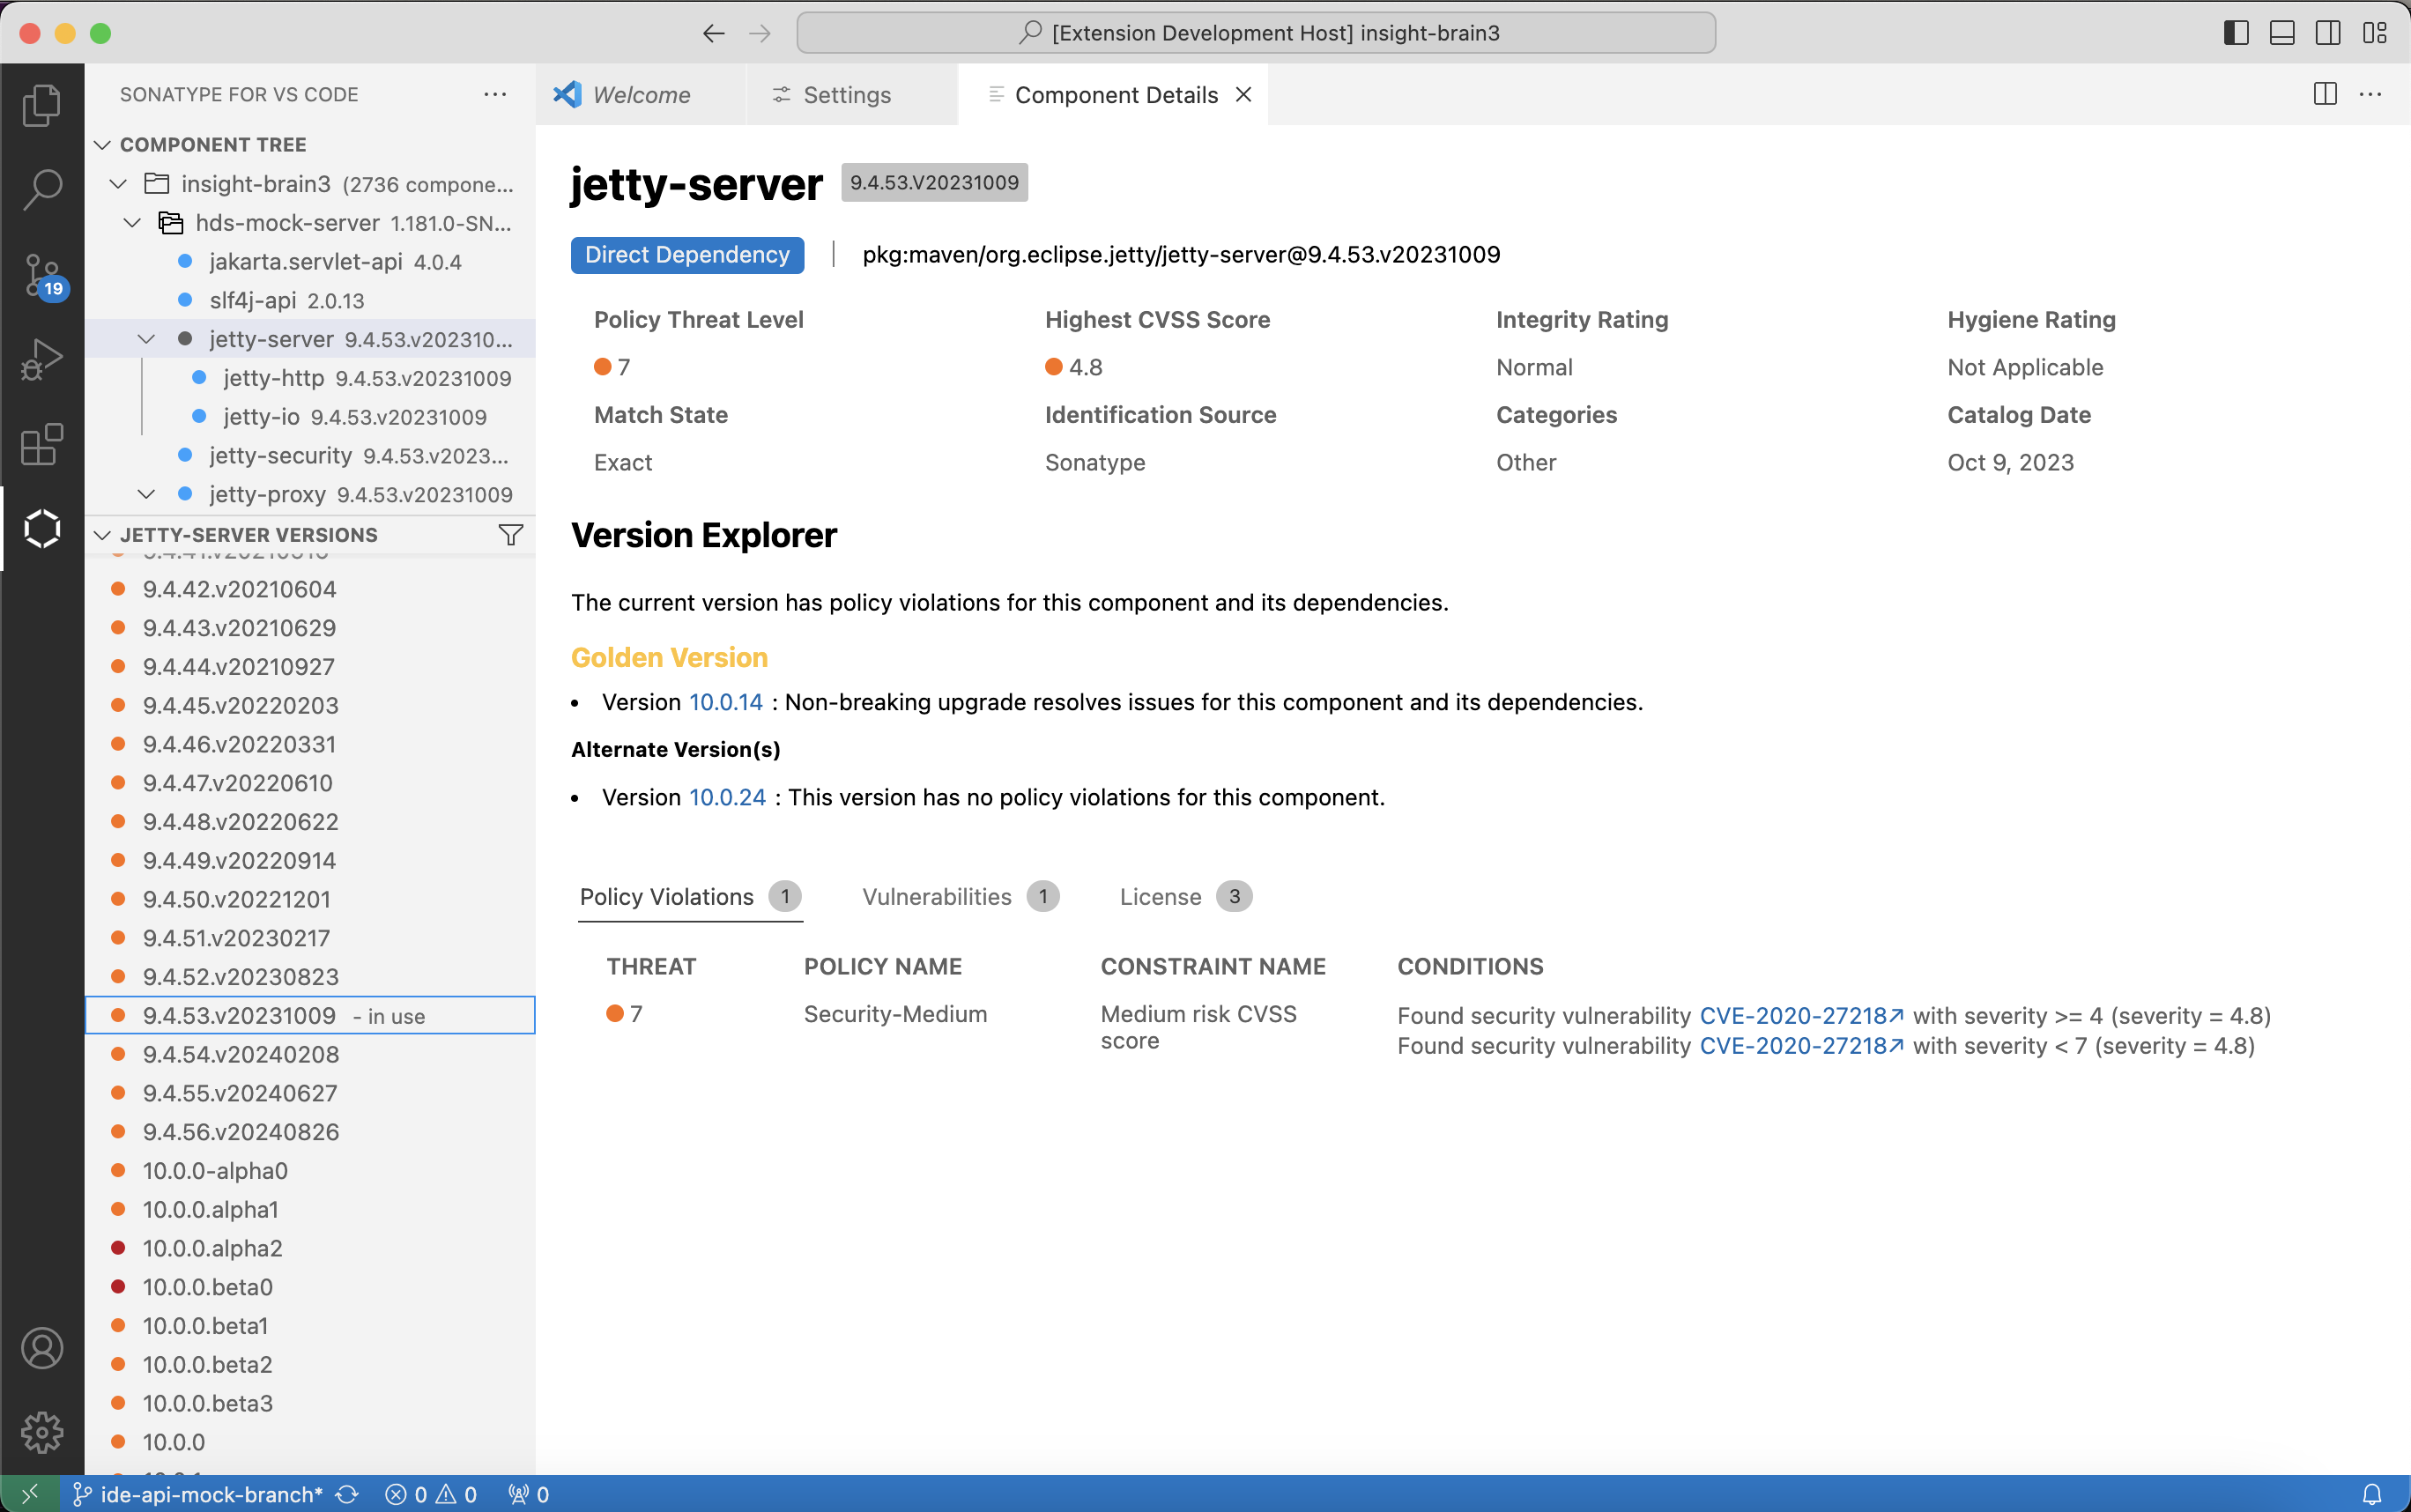Select jetty-security in component tree

click(x=310, y=456)
